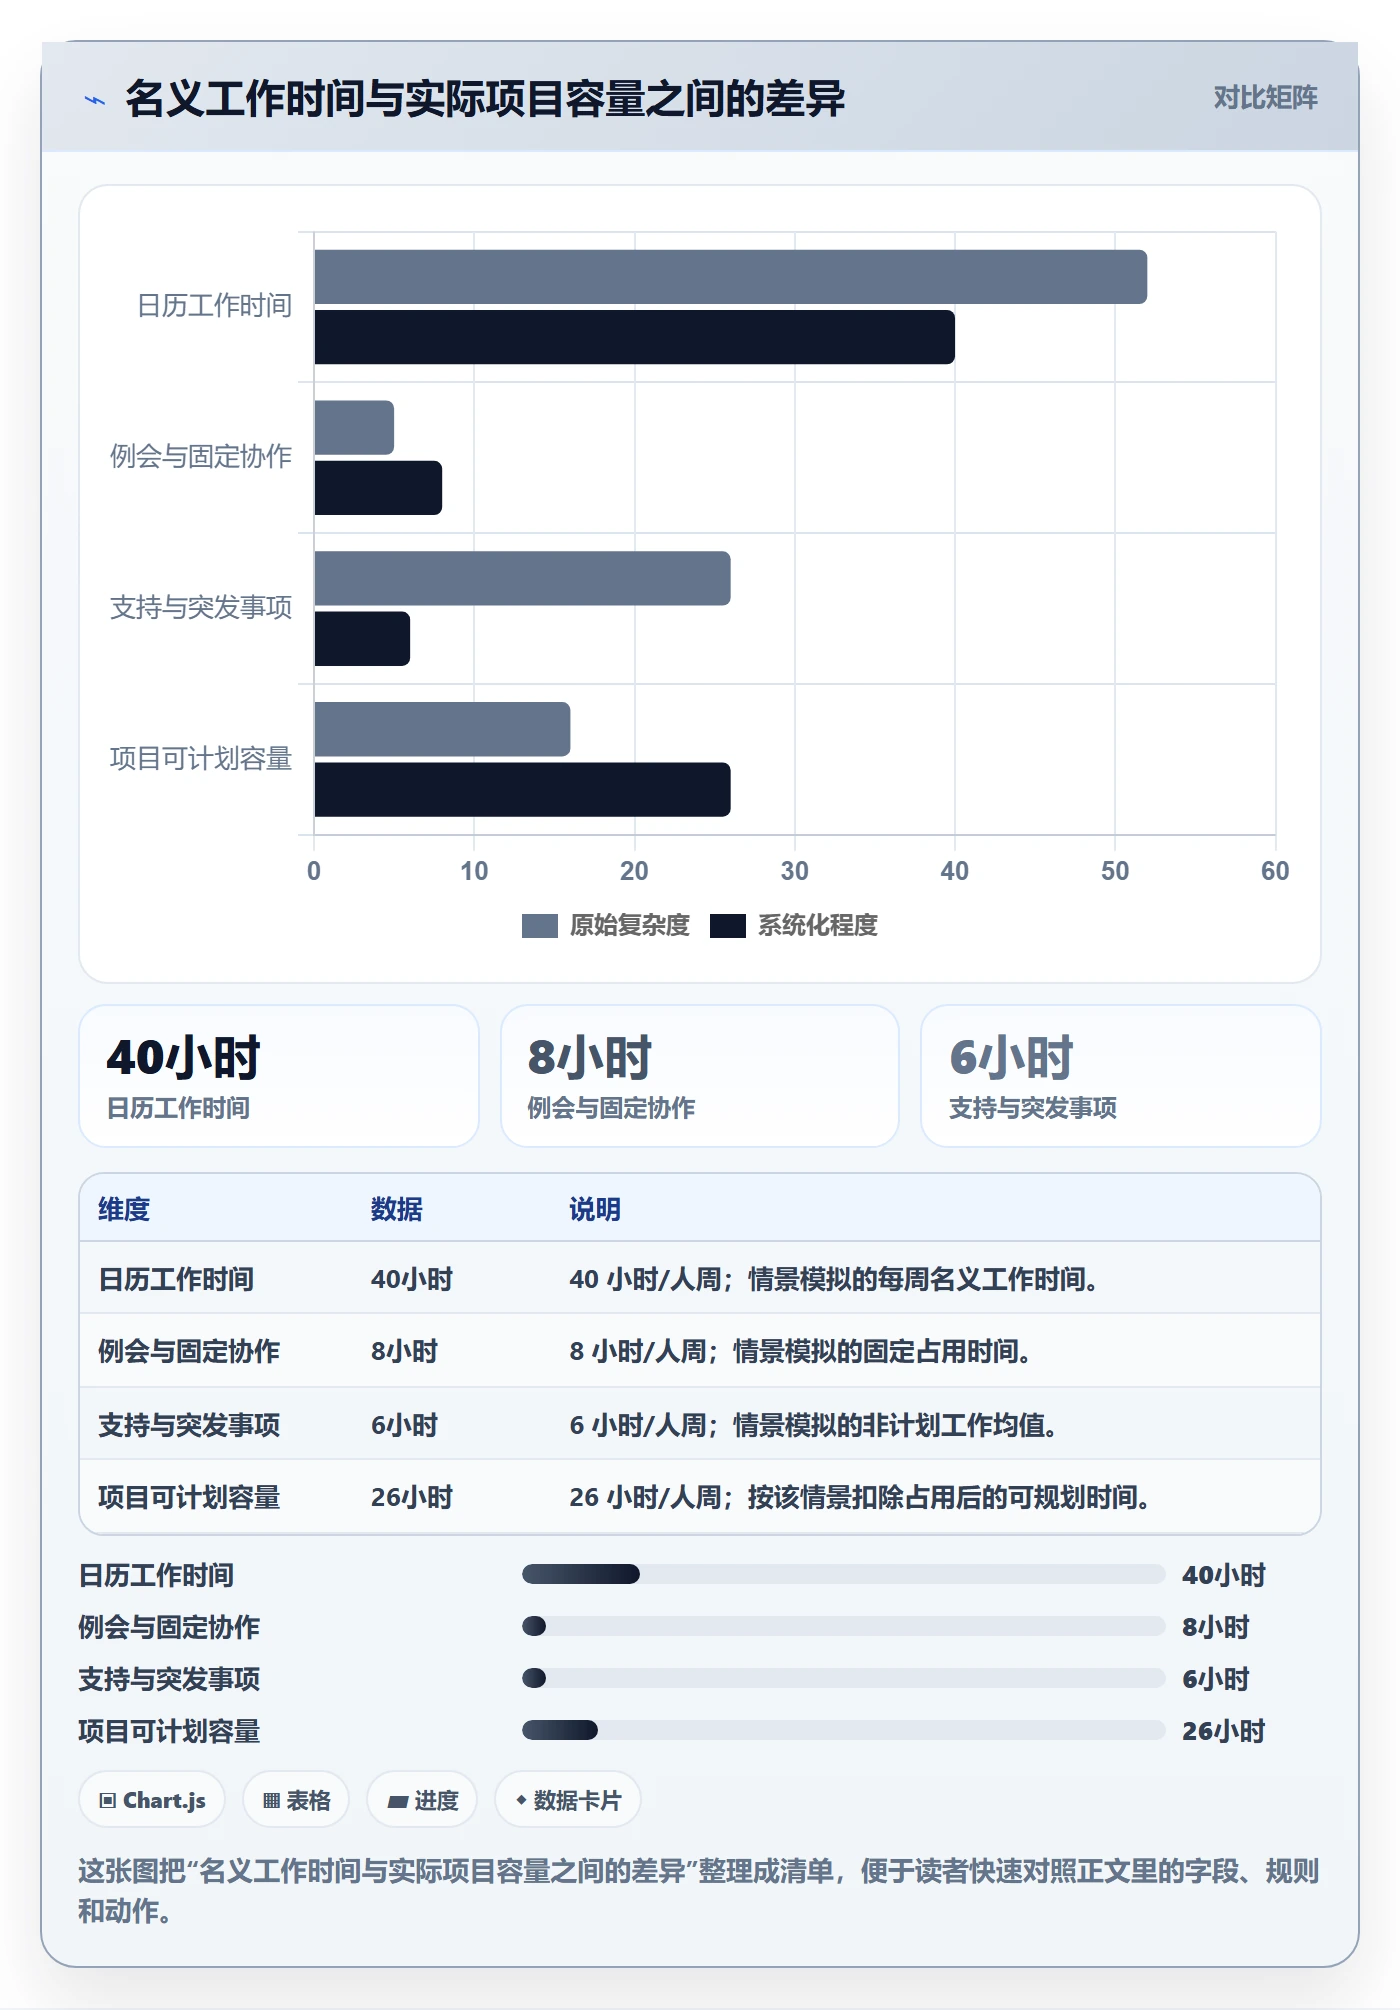Open the 8小时 例会与固定协作 data card

[x=700, y=1076]
